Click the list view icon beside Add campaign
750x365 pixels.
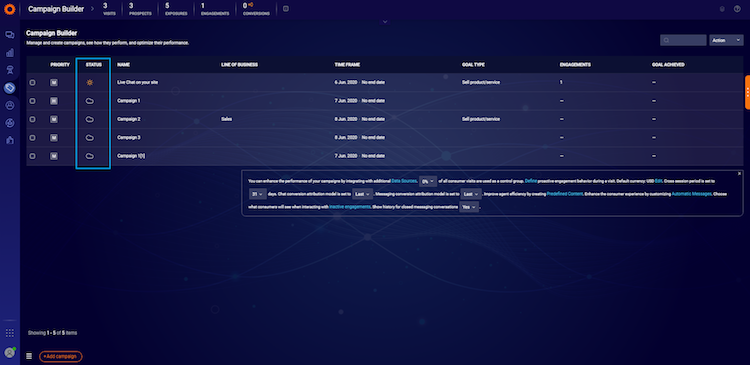point(29,356)
